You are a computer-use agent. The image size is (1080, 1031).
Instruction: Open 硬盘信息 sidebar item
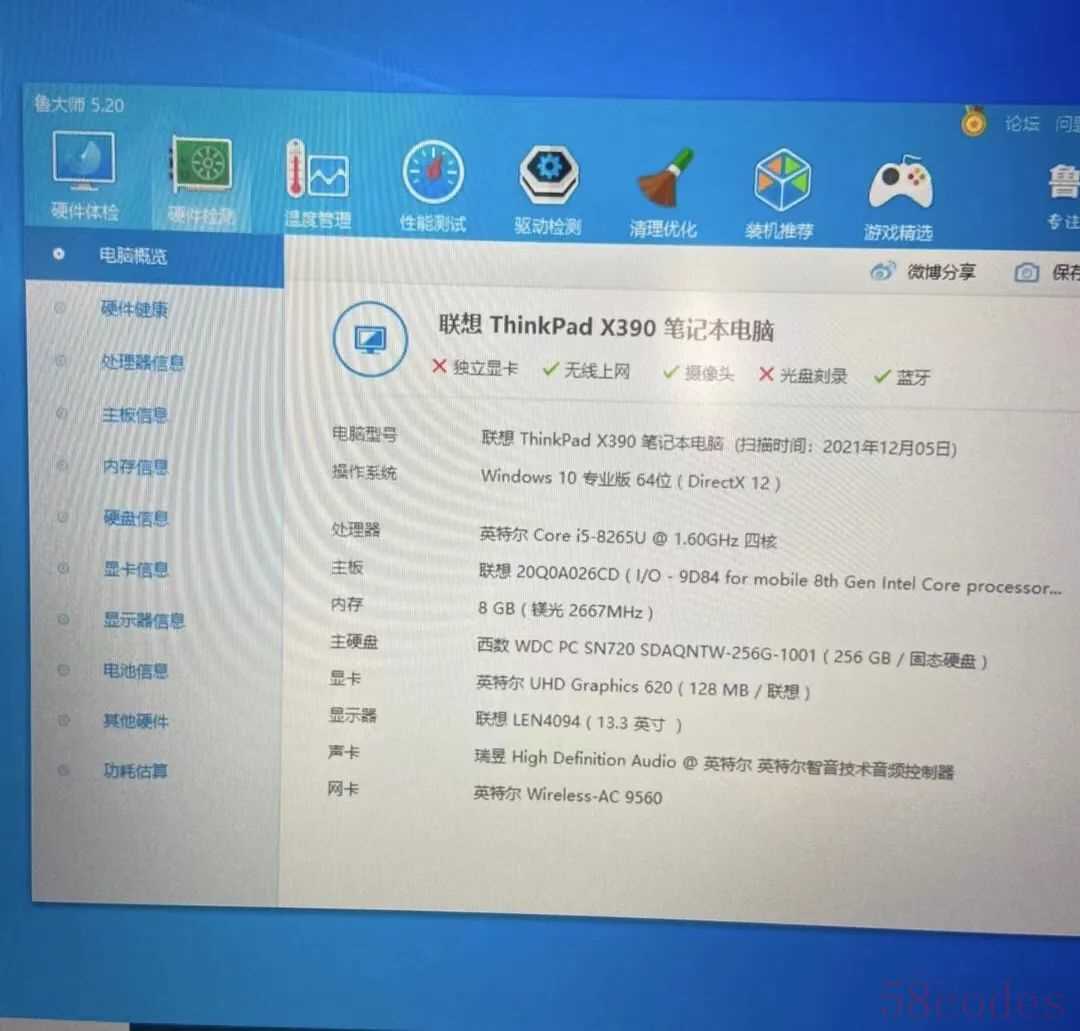(136, 518)
